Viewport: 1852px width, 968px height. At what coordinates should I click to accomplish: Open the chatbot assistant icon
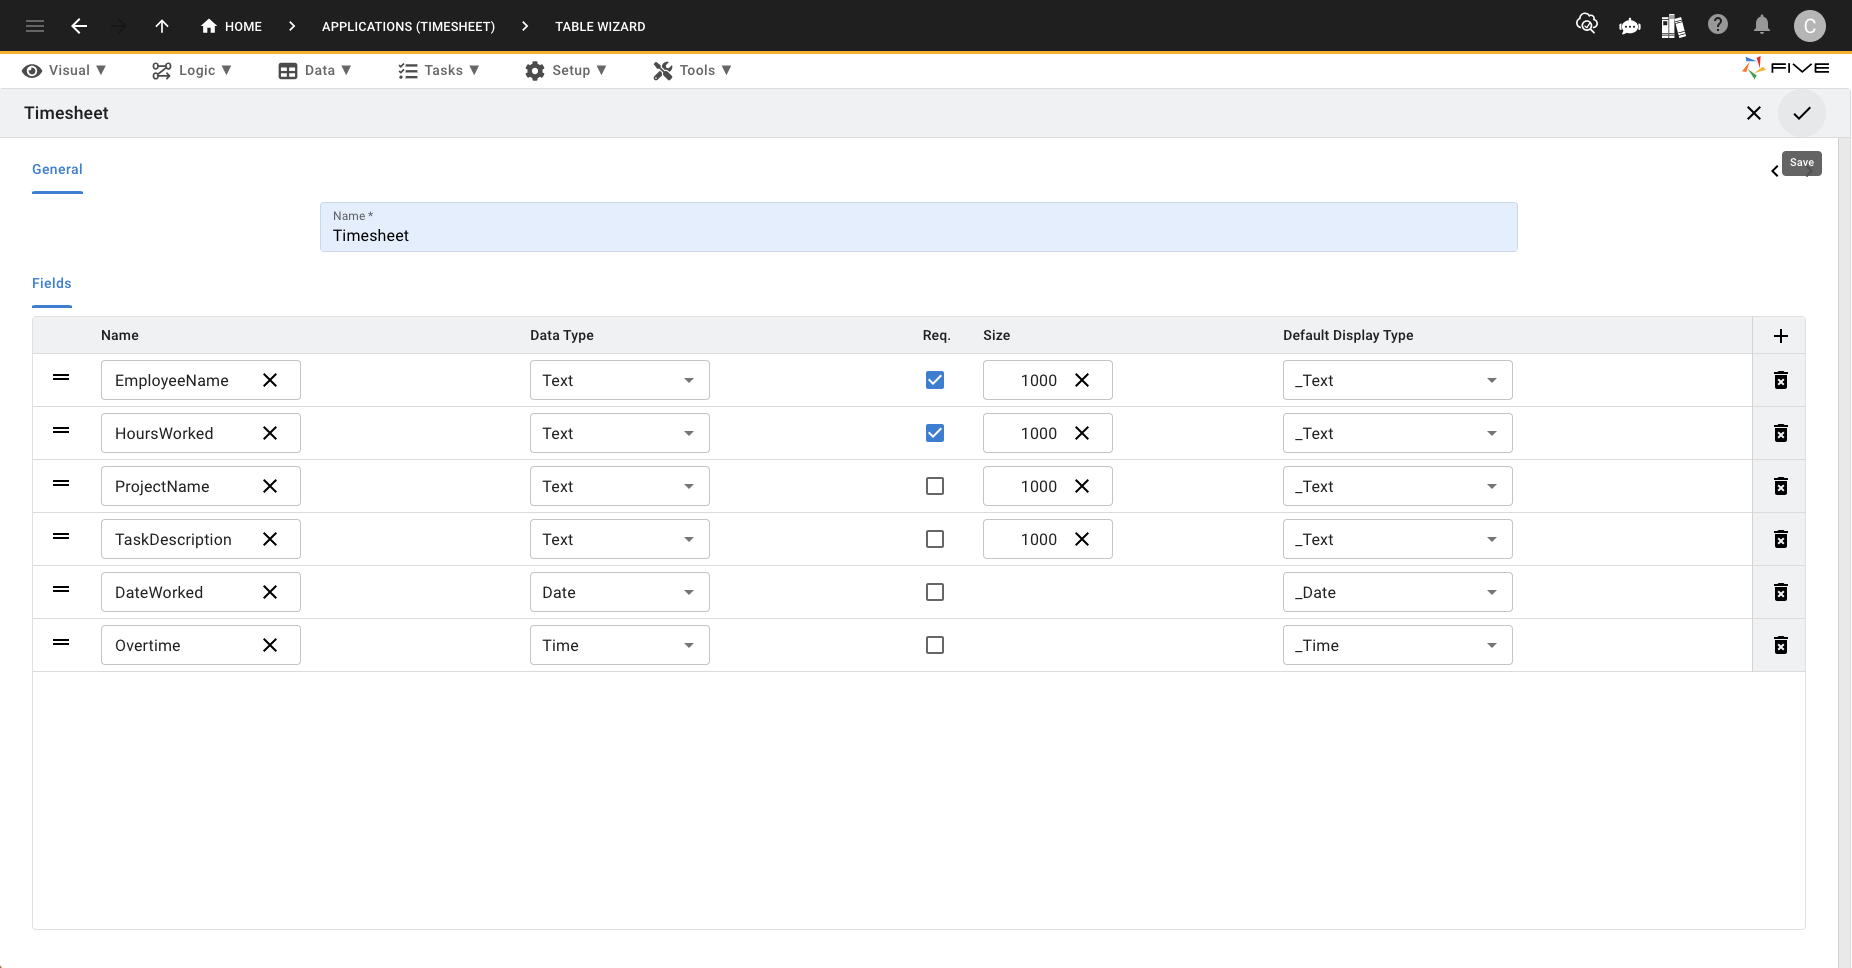(x=1630, y=25)
